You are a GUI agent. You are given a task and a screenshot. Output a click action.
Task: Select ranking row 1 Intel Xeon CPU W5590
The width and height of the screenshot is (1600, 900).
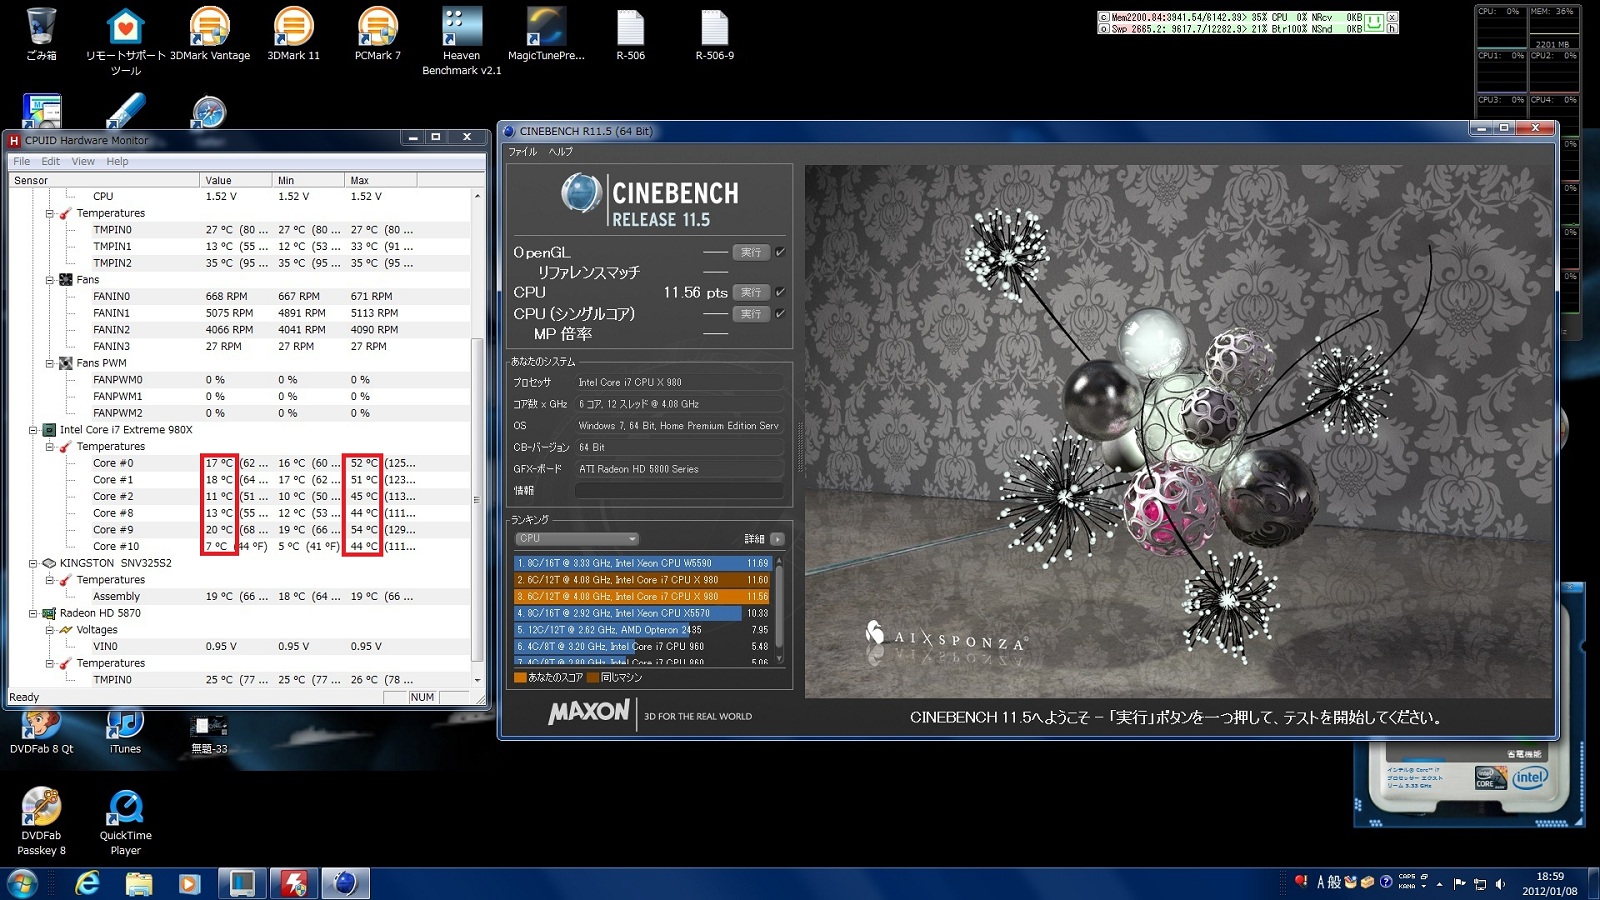click(642, 563)
